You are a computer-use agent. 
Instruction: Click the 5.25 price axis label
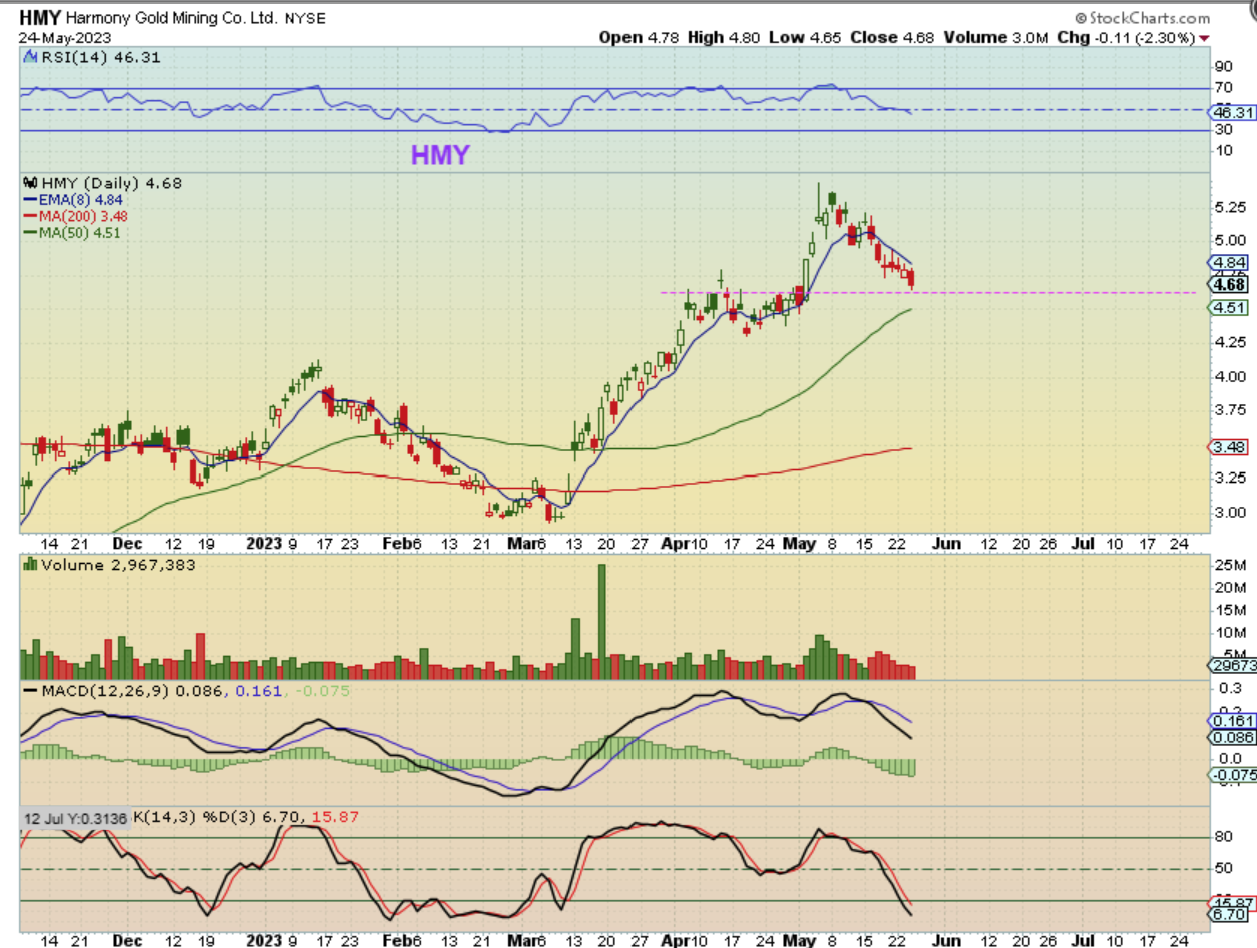pos(1229,207)
